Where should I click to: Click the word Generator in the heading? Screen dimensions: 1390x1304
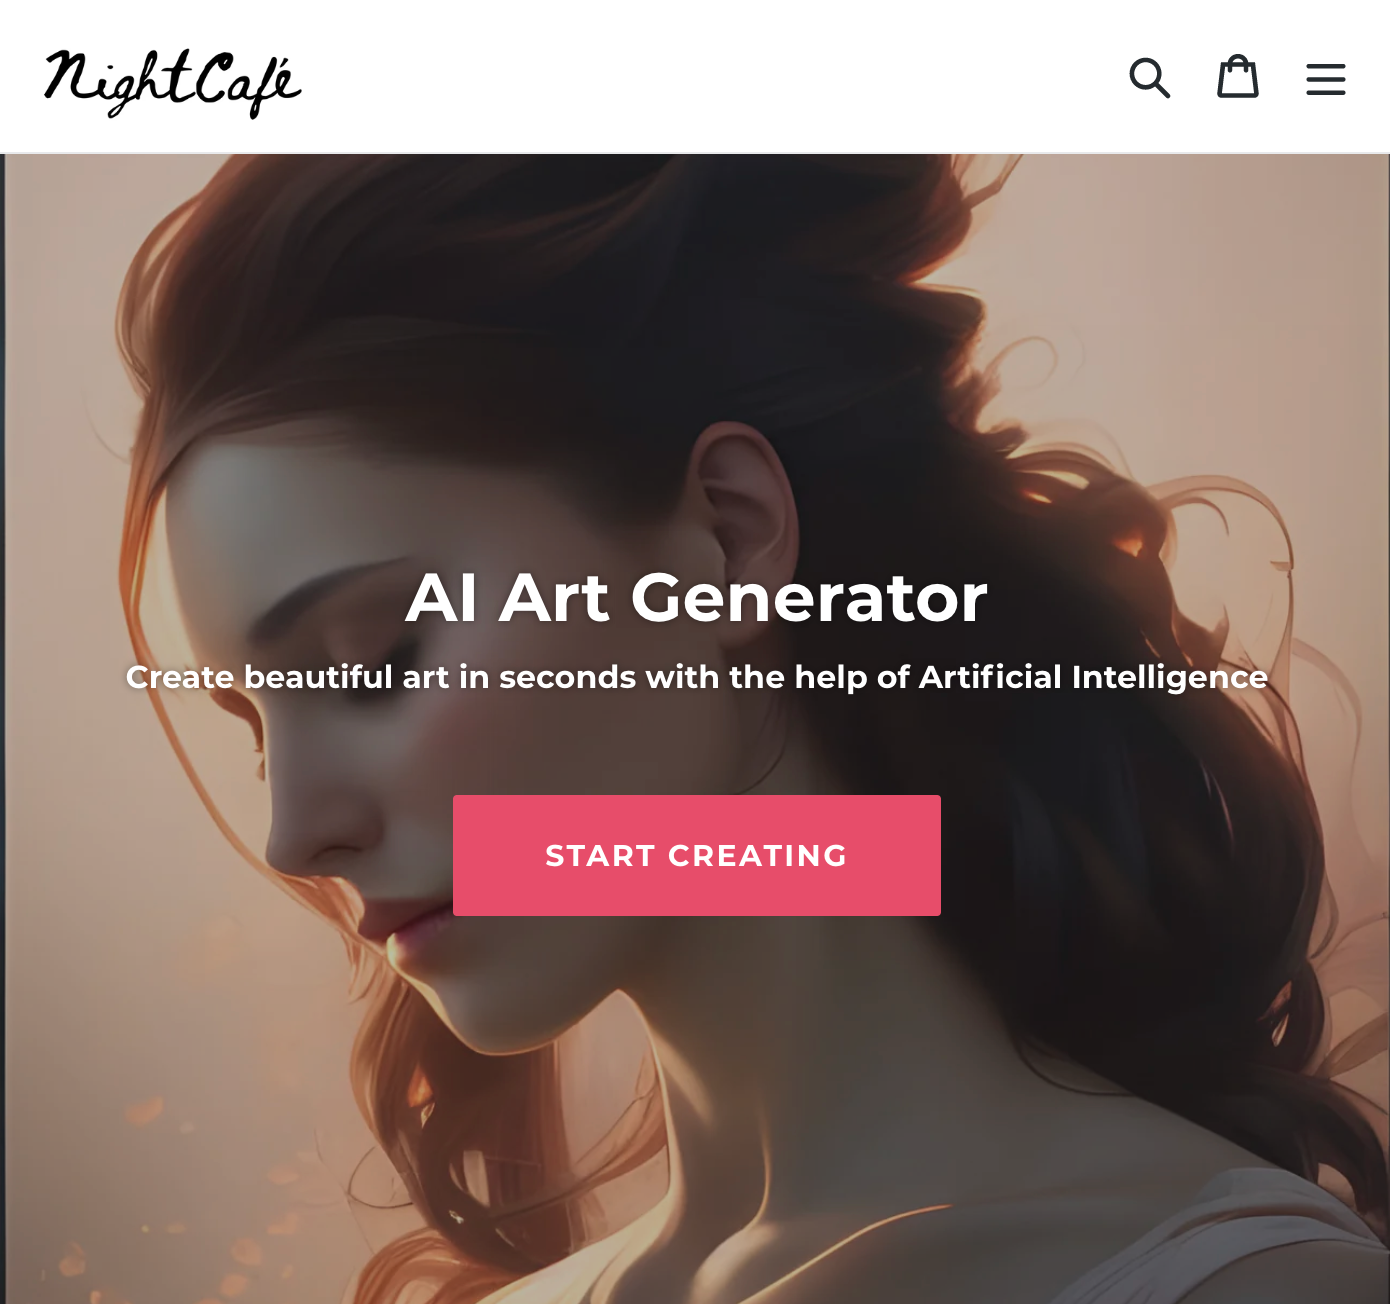pos(809,598)
